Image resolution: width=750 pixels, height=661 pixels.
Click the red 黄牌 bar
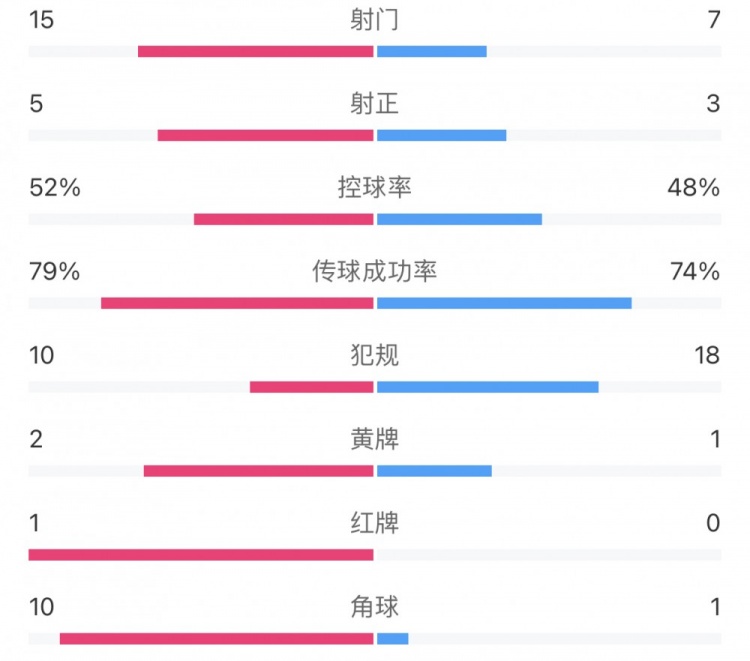(258, 471)
